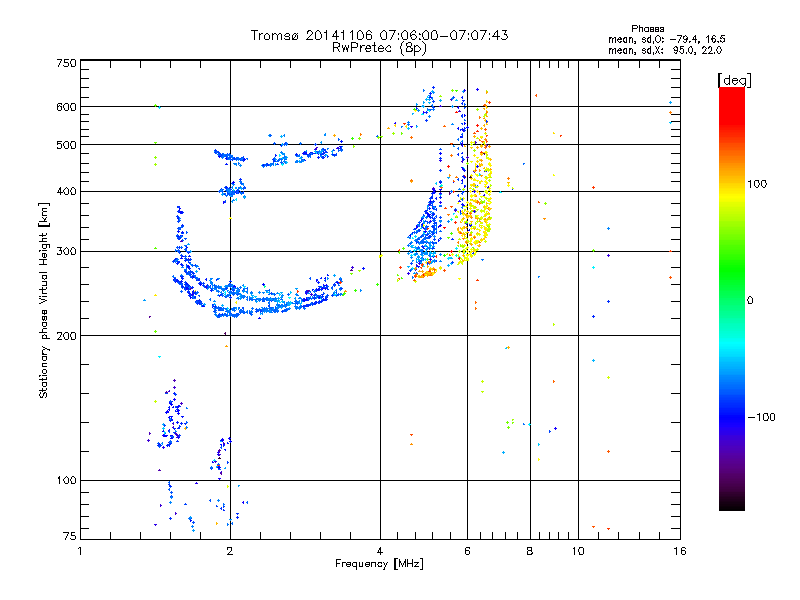Viewport: 800px width, 600px height.
Task: Click the 'mean, sd,O: -79.4, 16.5' line
Action: click(x=666, y=39)
